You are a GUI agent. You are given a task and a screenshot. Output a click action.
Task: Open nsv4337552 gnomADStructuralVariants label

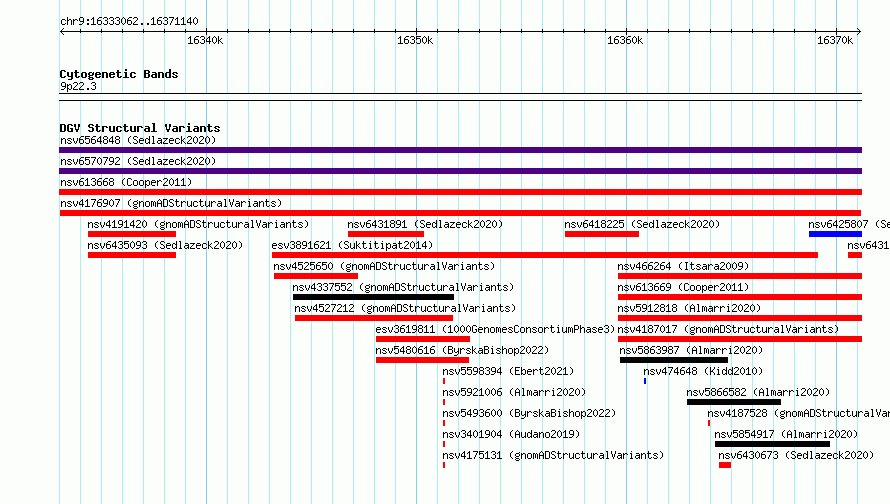pyautogui.click(x=403, y=287)
